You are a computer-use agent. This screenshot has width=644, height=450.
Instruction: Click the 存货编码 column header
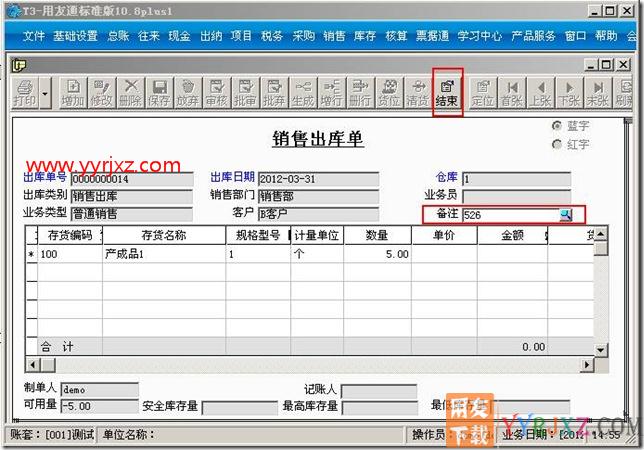[x=70, y=235]
